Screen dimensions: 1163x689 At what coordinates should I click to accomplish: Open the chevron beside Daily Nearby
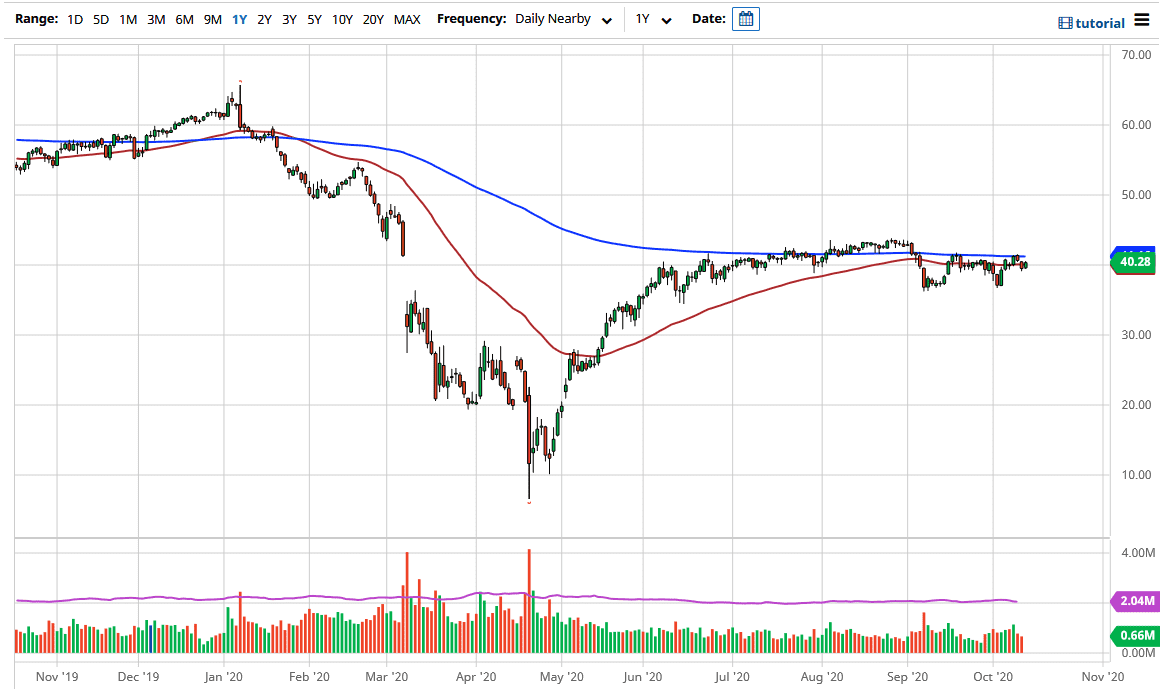tap(608, 20)
